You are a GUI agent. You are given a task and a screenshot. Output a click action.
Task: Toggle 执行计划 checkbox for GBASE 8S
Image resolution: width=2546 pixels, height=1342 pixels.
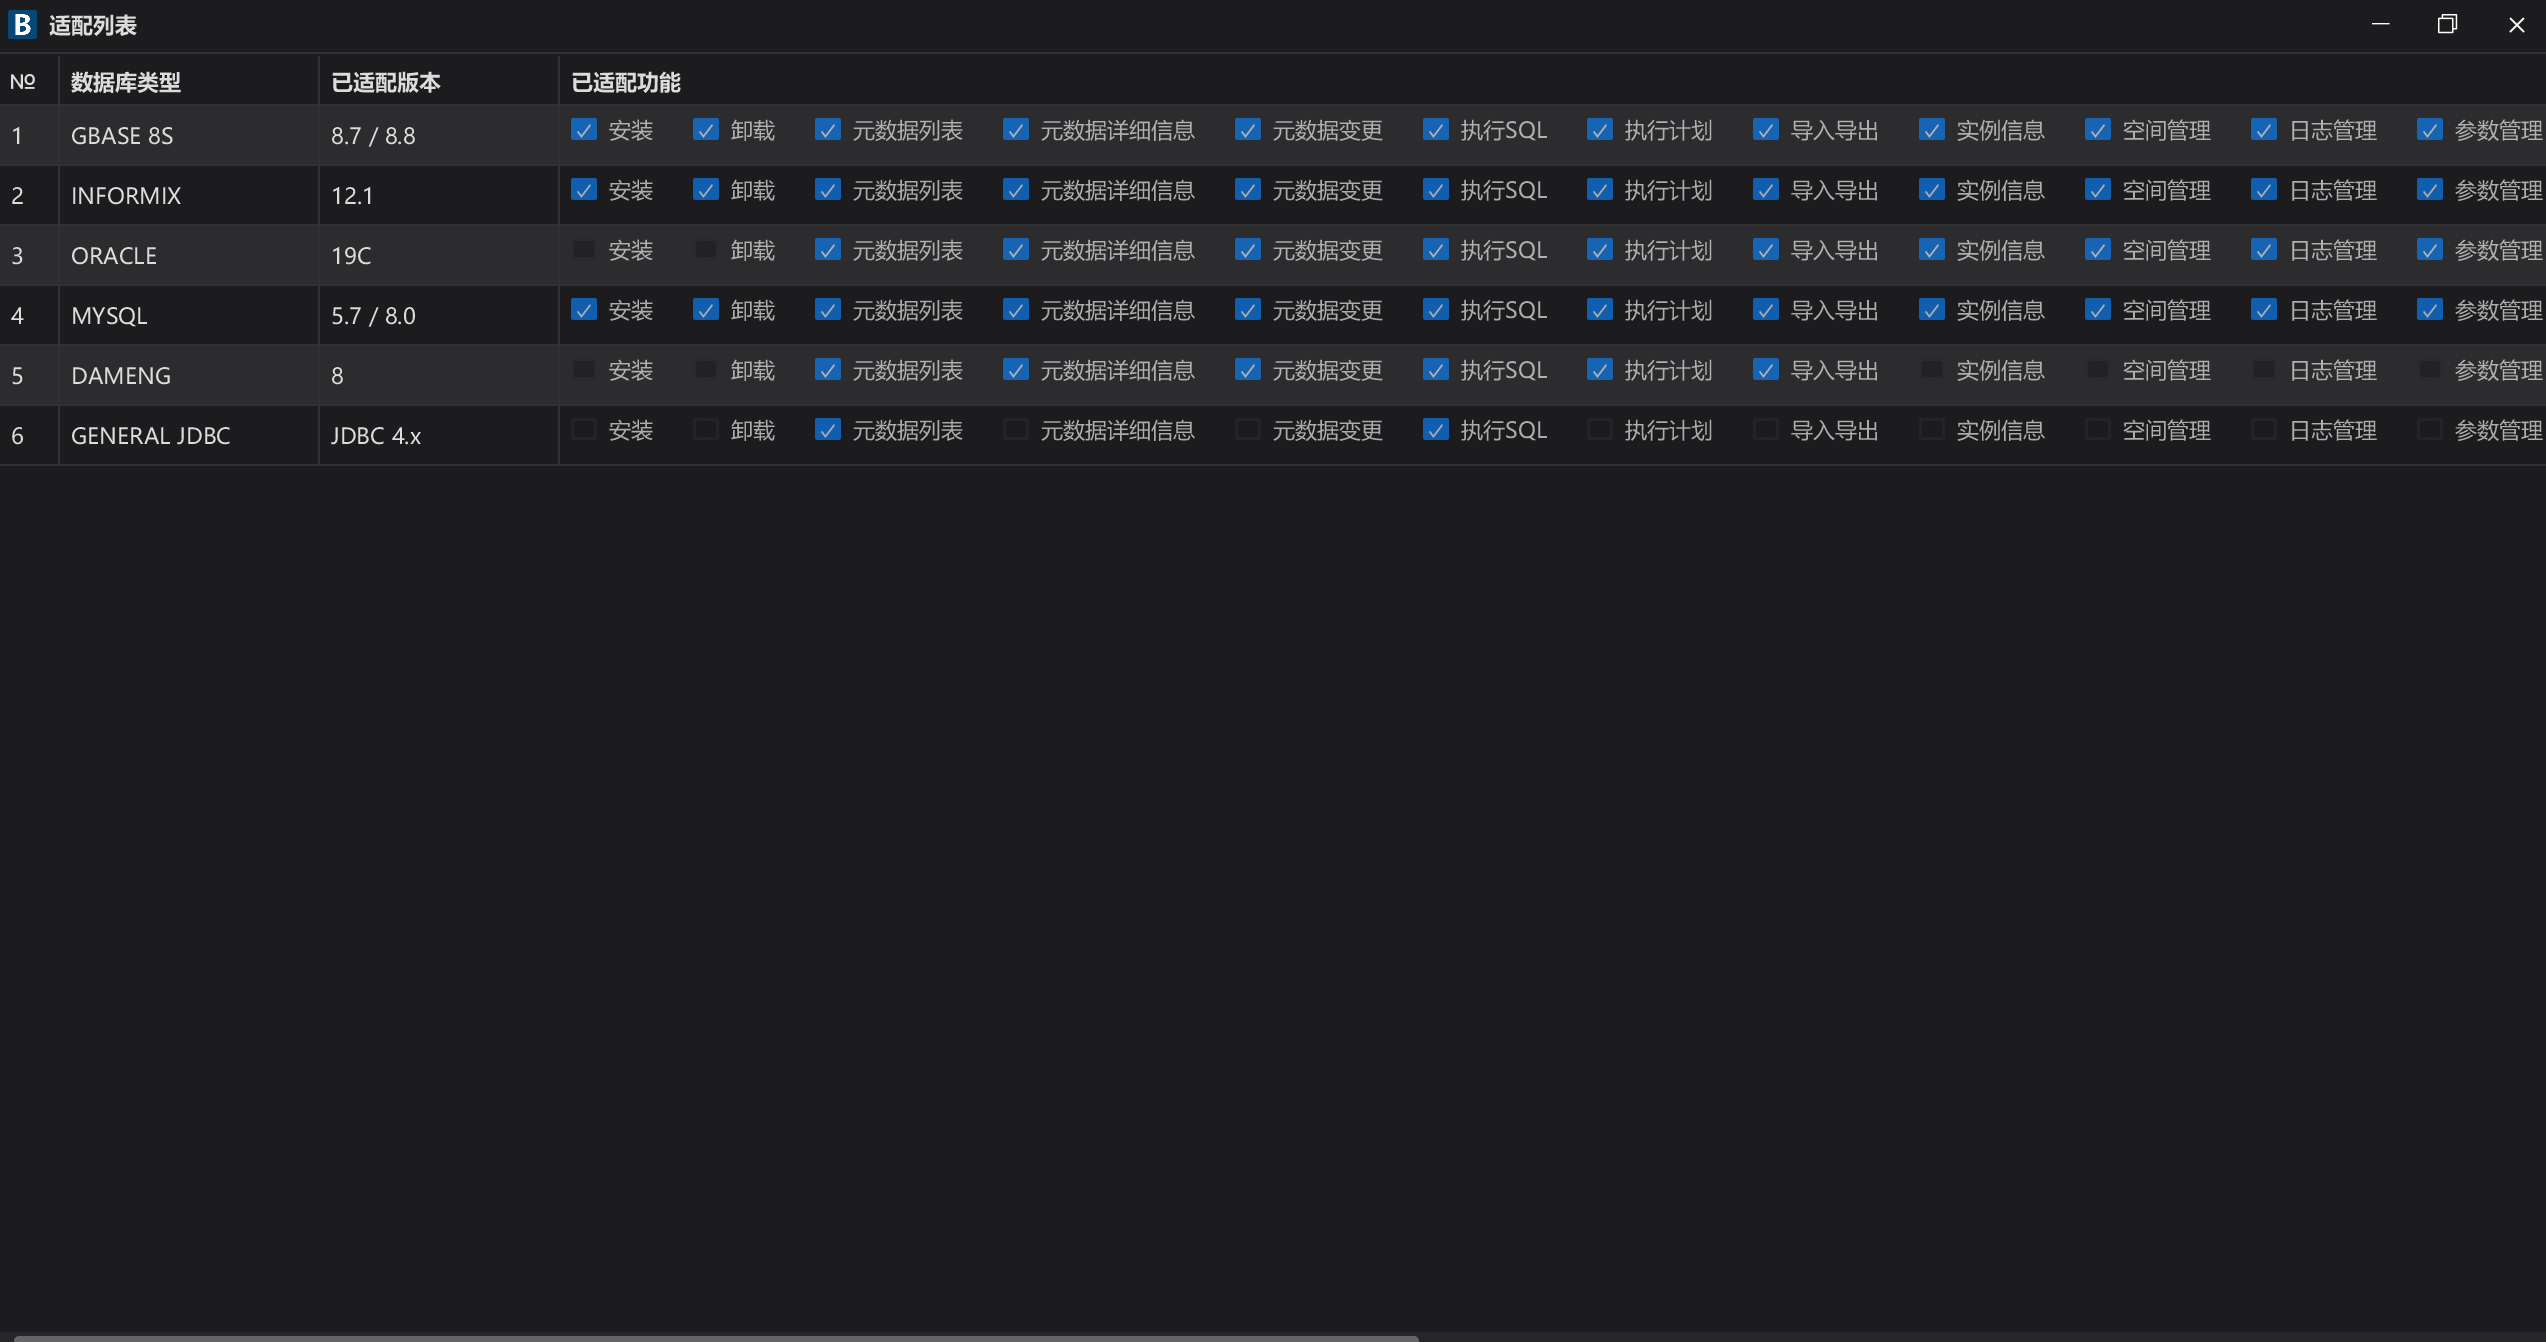(x=1600, y=130)
